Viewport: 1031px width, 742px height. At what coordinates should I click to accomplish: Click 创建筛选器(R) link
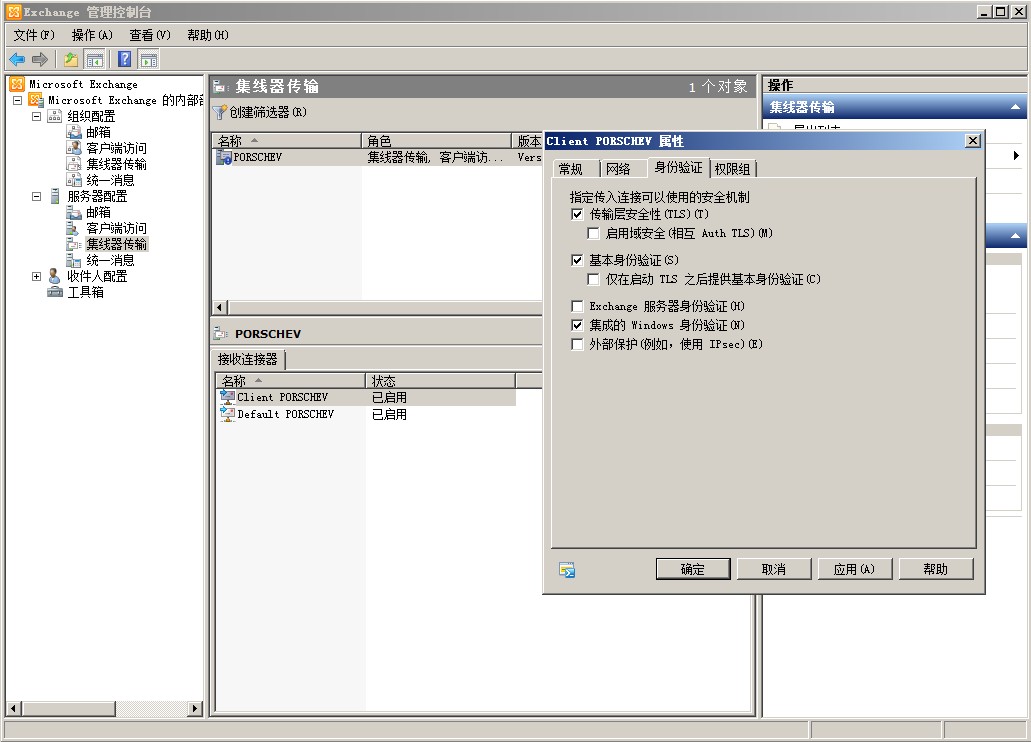pyautogui.click(x=268, y=112)
